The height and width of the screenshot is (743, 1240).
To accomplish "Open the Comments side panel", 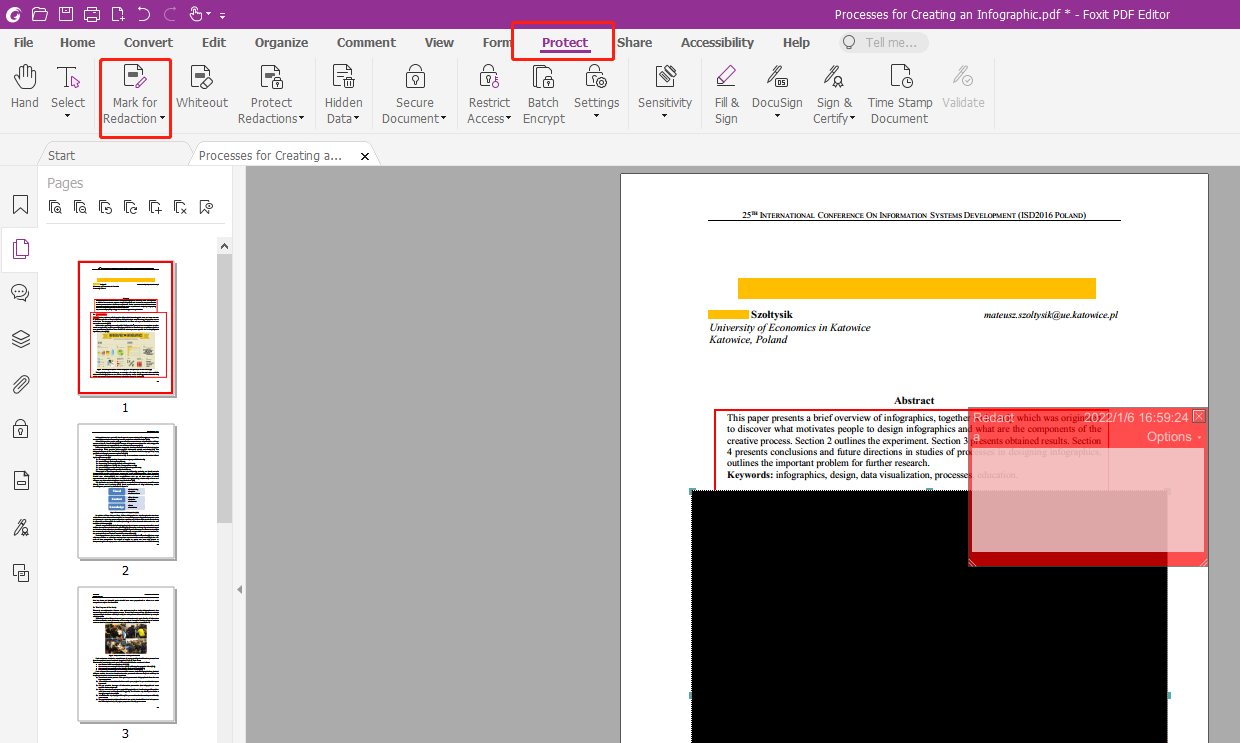I will point(20,293).
